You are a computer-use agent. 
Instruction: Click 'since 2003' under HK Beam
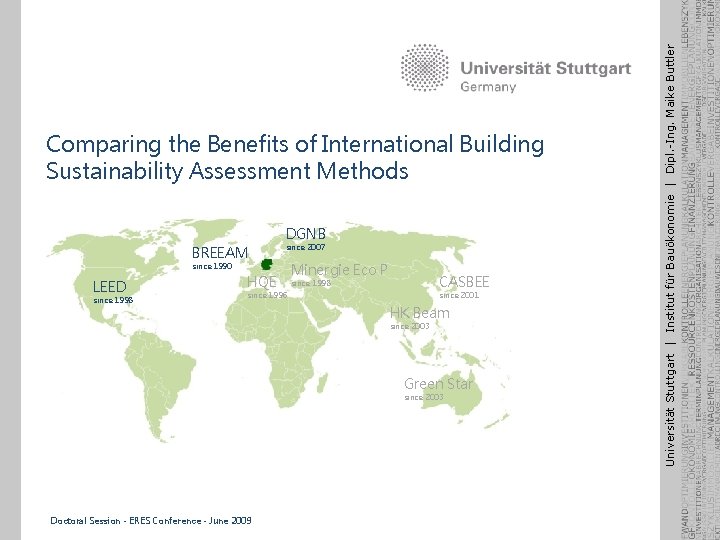click(x=410, y=326)
